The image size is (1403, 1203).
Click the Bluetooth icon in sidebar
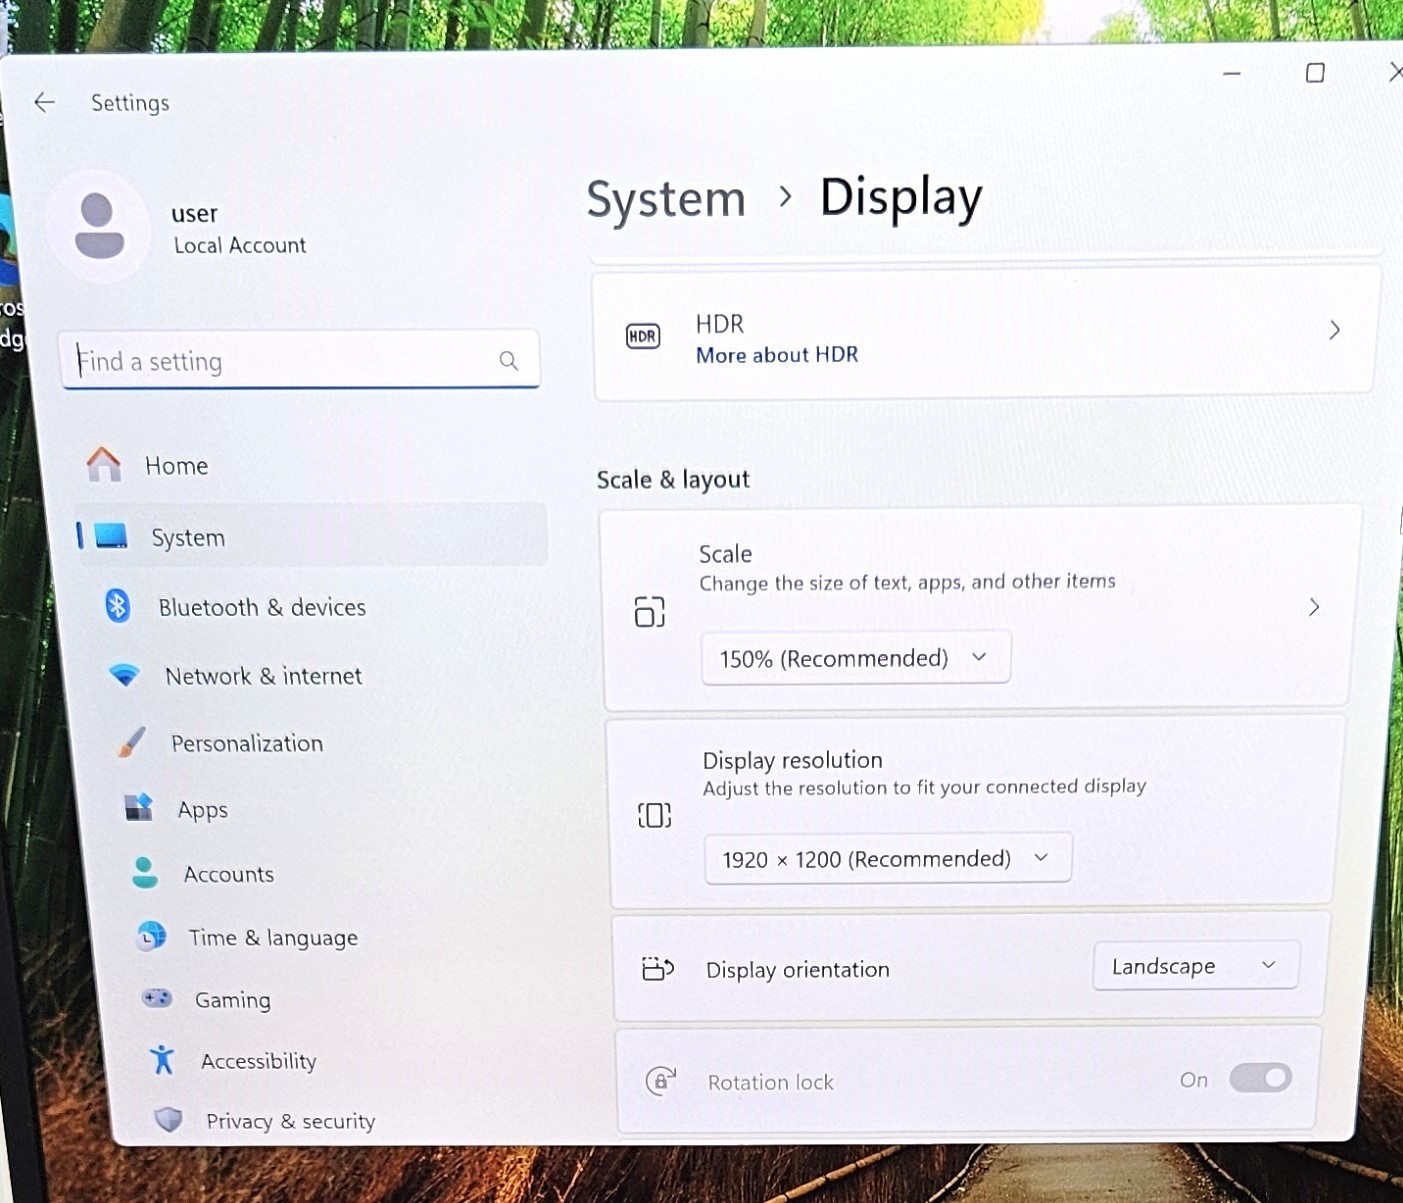click(x=118, y=605)
